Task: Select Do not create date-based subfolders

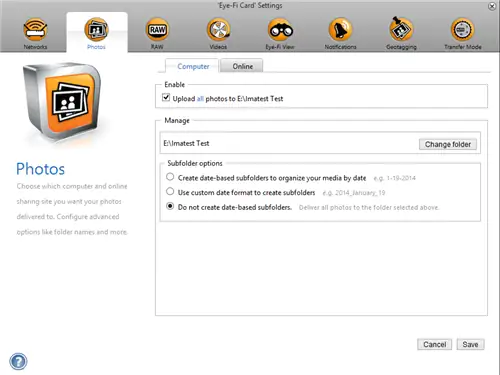Action: [x=170, y=206]
